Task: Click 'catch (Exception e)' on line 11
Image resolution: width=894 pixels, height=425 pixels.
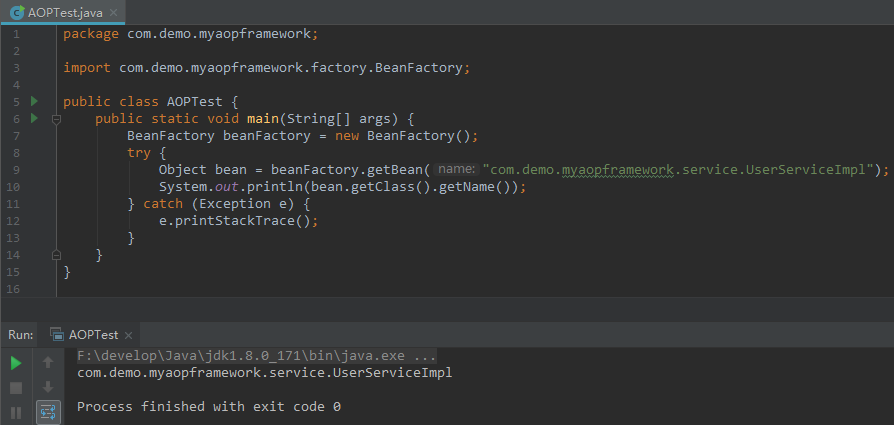Action: click(x=219, y=204)
